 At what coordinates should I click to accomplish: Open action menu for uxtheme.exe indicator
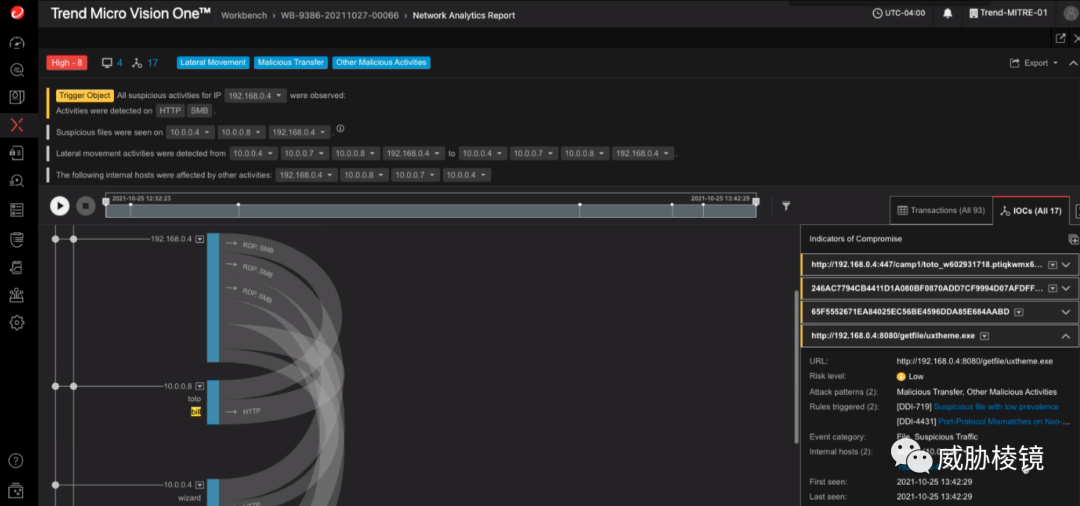click(x=984, y=336)
